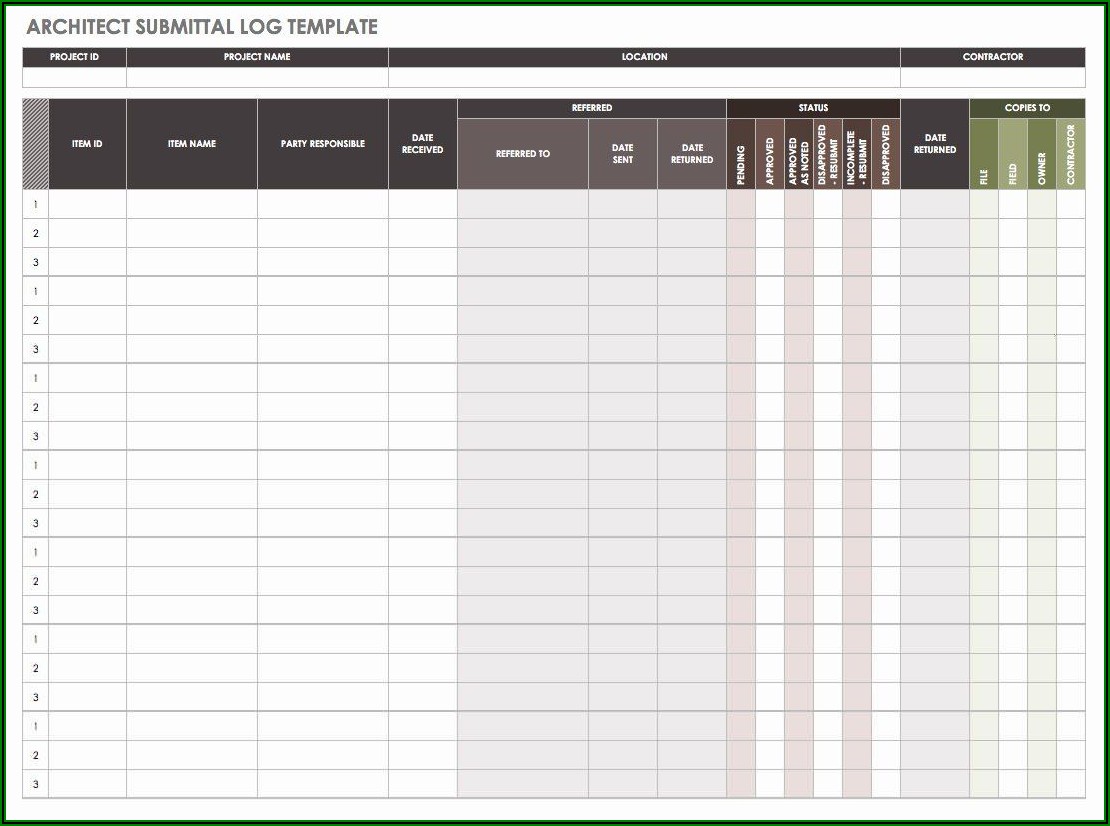The image size is (1110, 826).
Task: Click the Project ID input cell
Action: click(x=74, y=78)
